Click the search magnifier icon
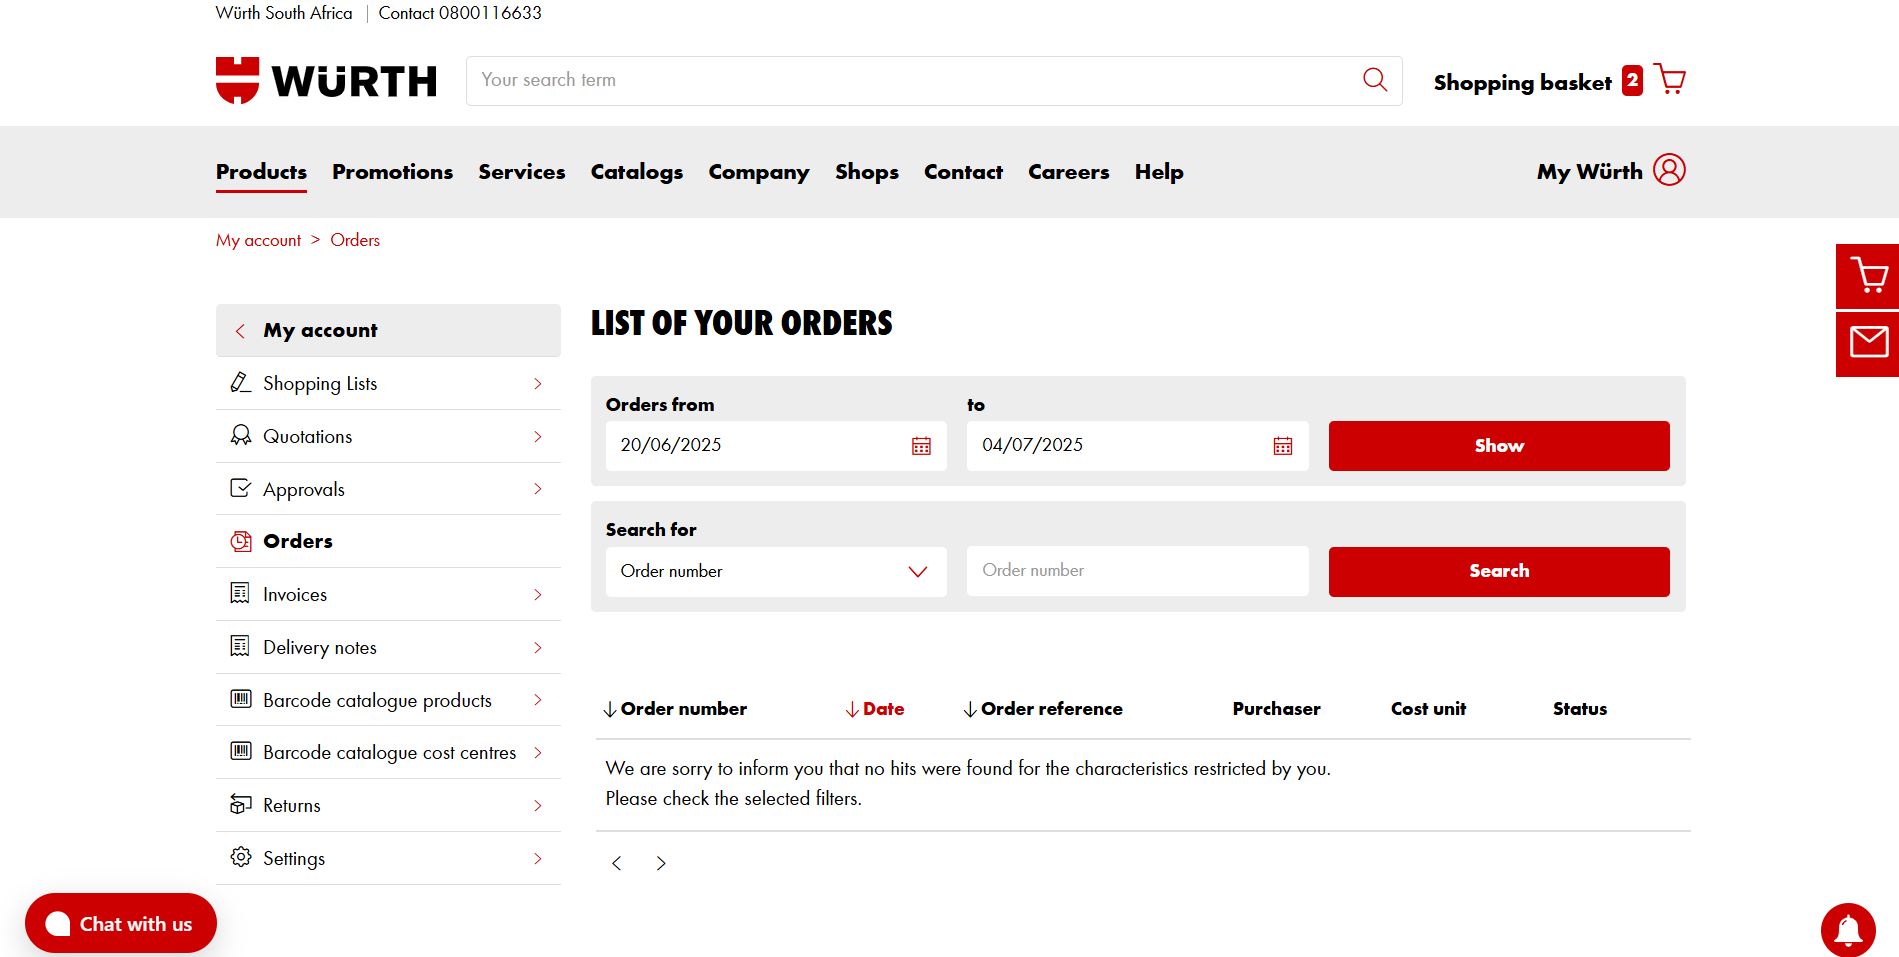1899x957 pixels. coord(1375,80)
